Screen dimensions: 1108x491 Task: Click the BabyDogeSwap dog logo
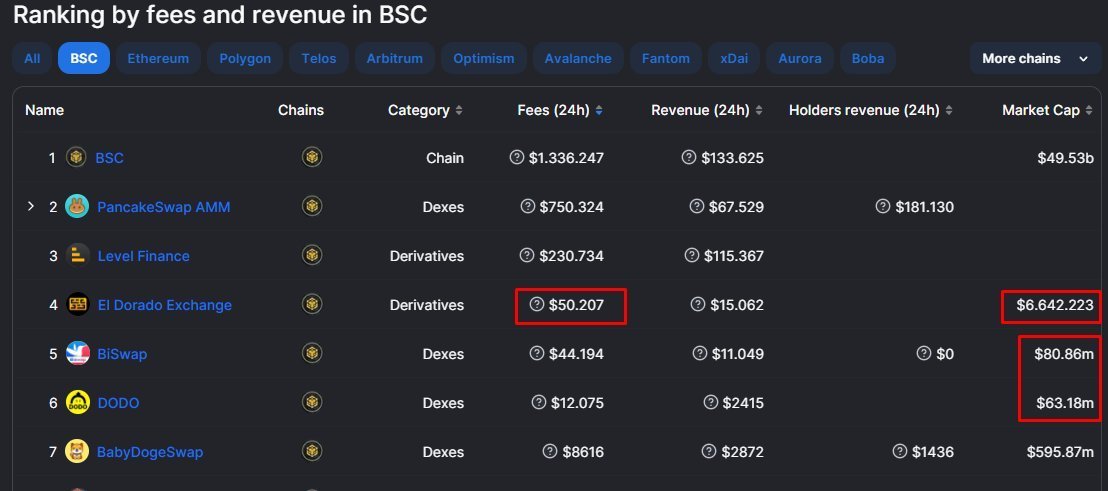coord(77,451)
